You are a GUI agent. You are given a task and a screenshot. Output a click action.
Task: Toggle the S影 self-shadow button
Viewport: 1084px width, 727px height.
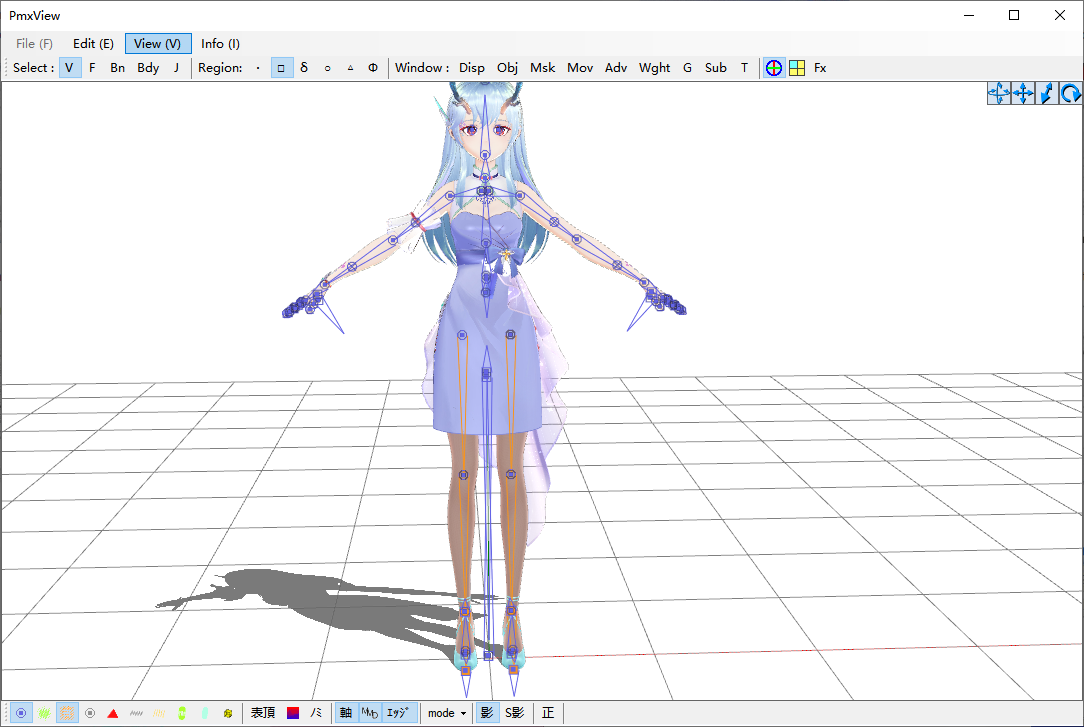[x=514, y=713]
